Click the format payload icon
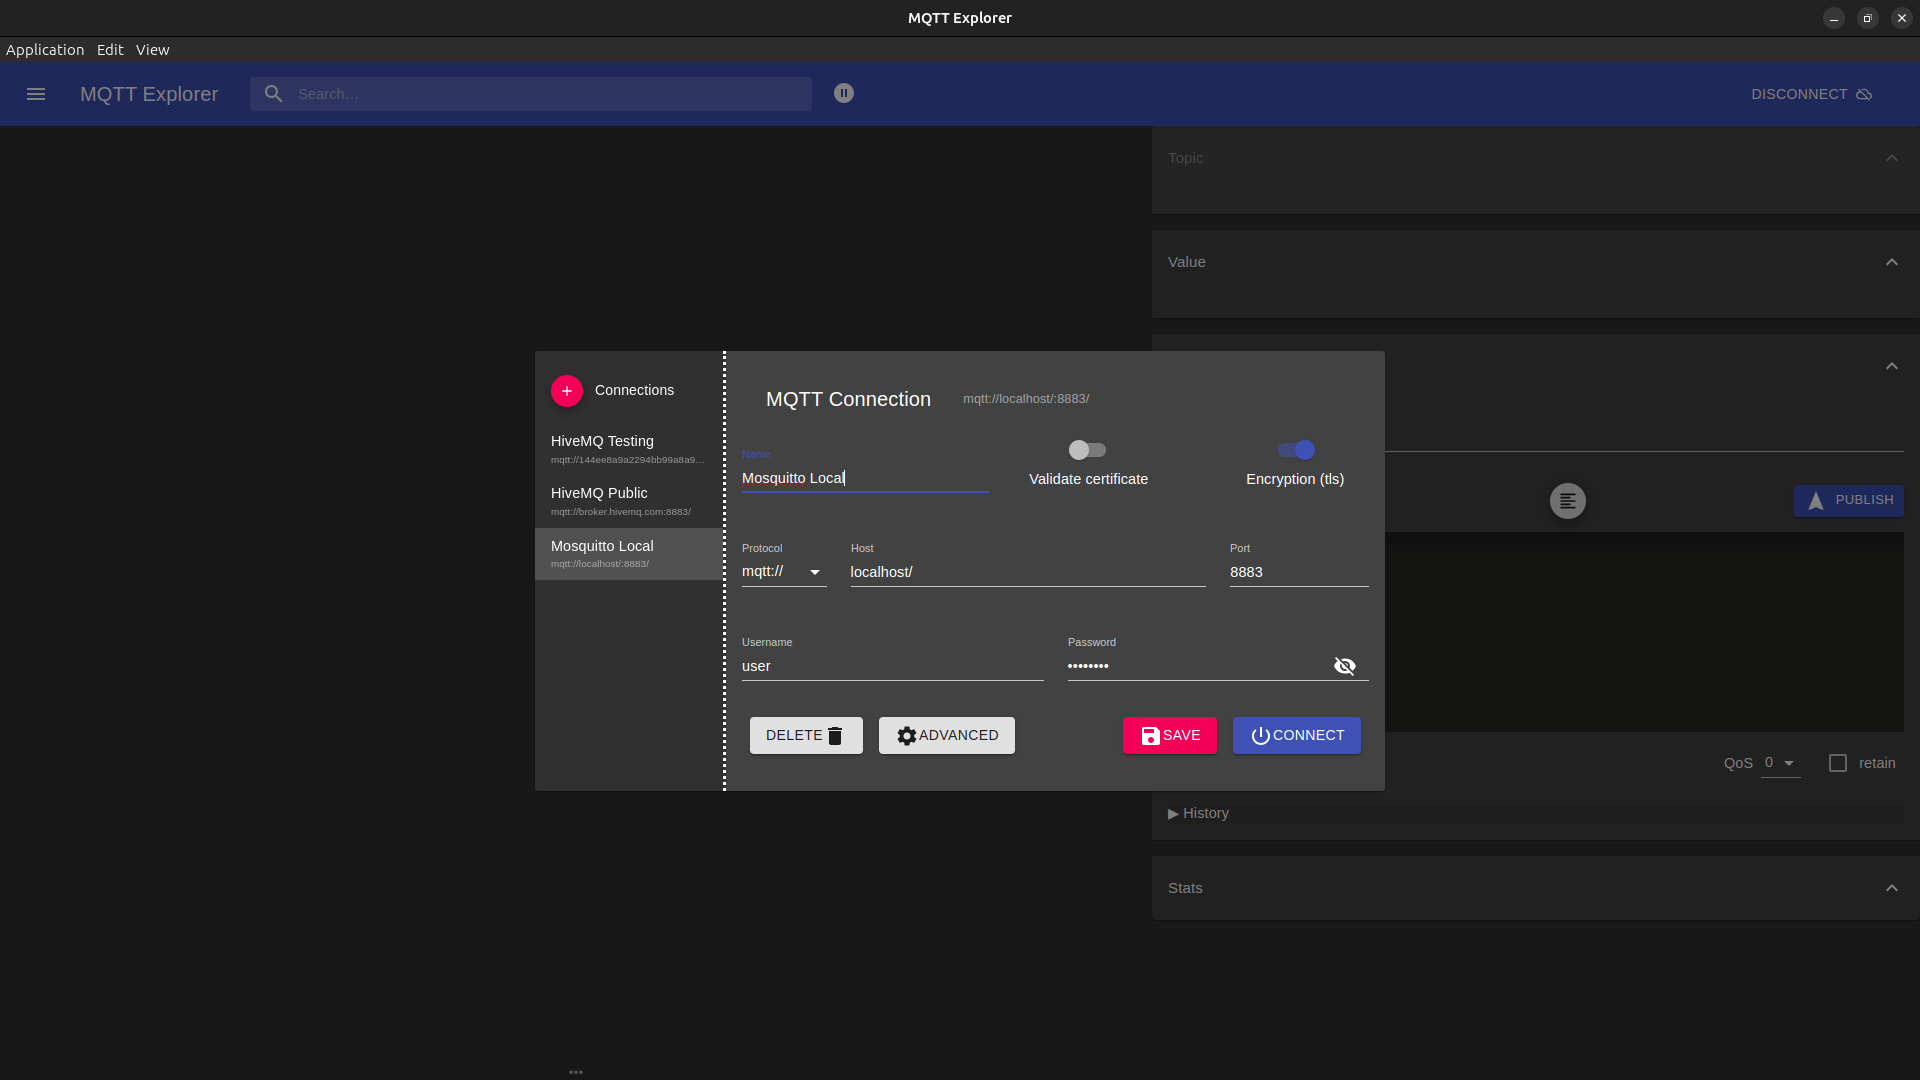Screen dimensions: 1920x1080 [x=1567, y=501]
